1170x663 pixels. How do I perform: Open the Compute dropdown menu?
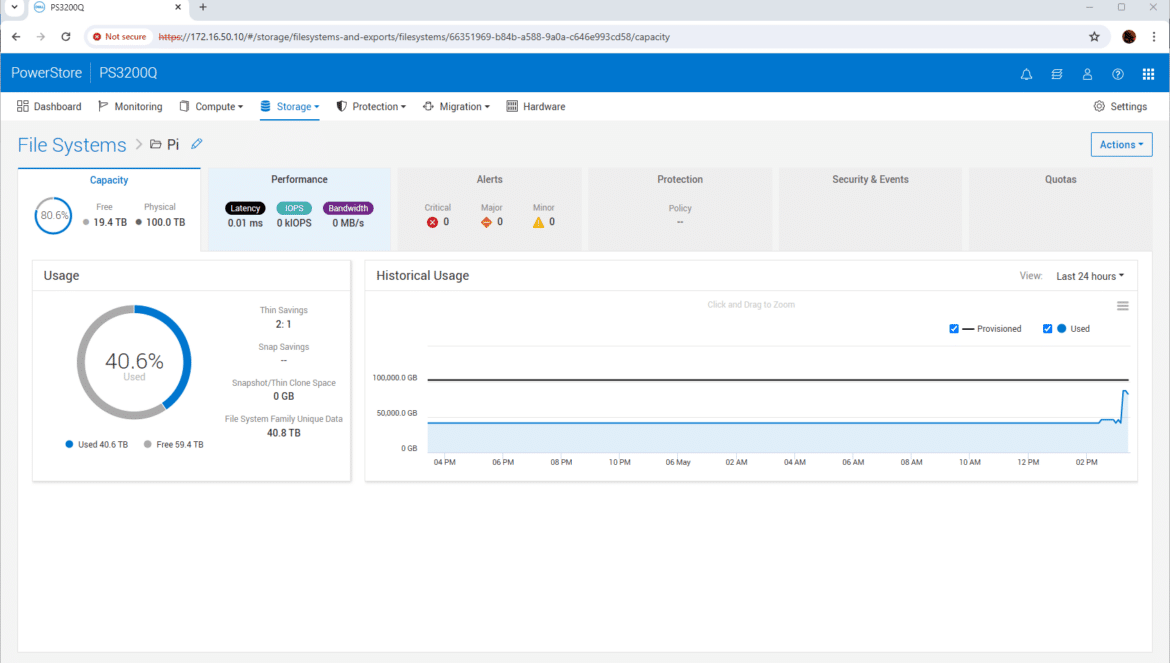211,107
